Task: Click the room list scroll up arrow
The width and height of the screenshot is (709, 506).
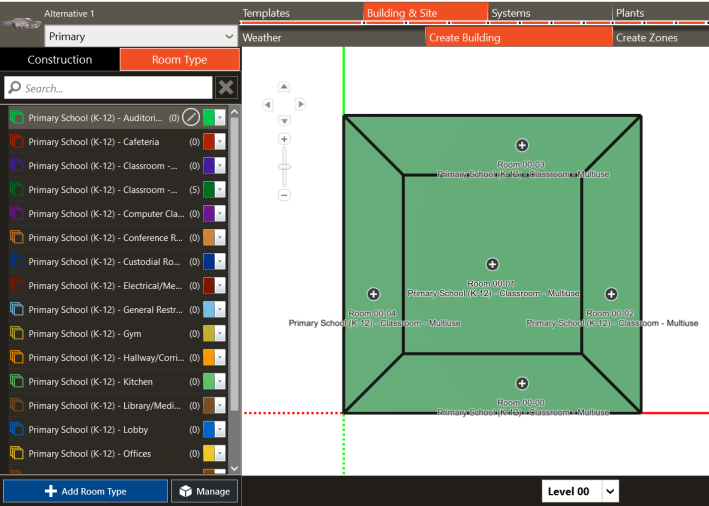Action: coord(234,112)
